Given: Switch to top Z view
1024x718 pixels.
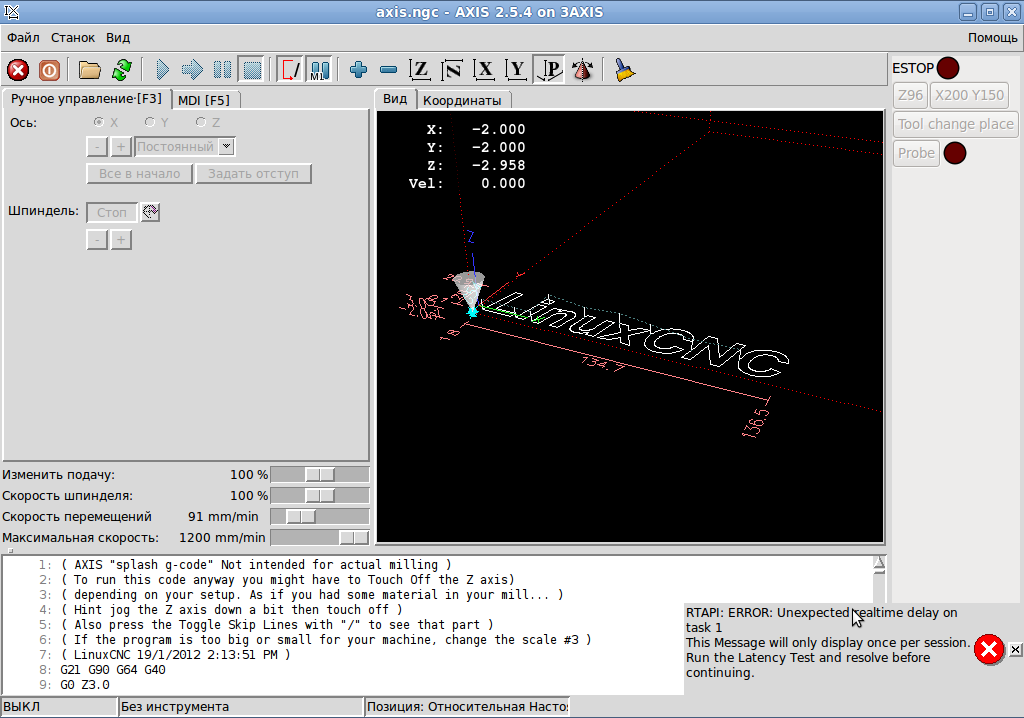Looking at the screenshot, I should tap(419, 70).
